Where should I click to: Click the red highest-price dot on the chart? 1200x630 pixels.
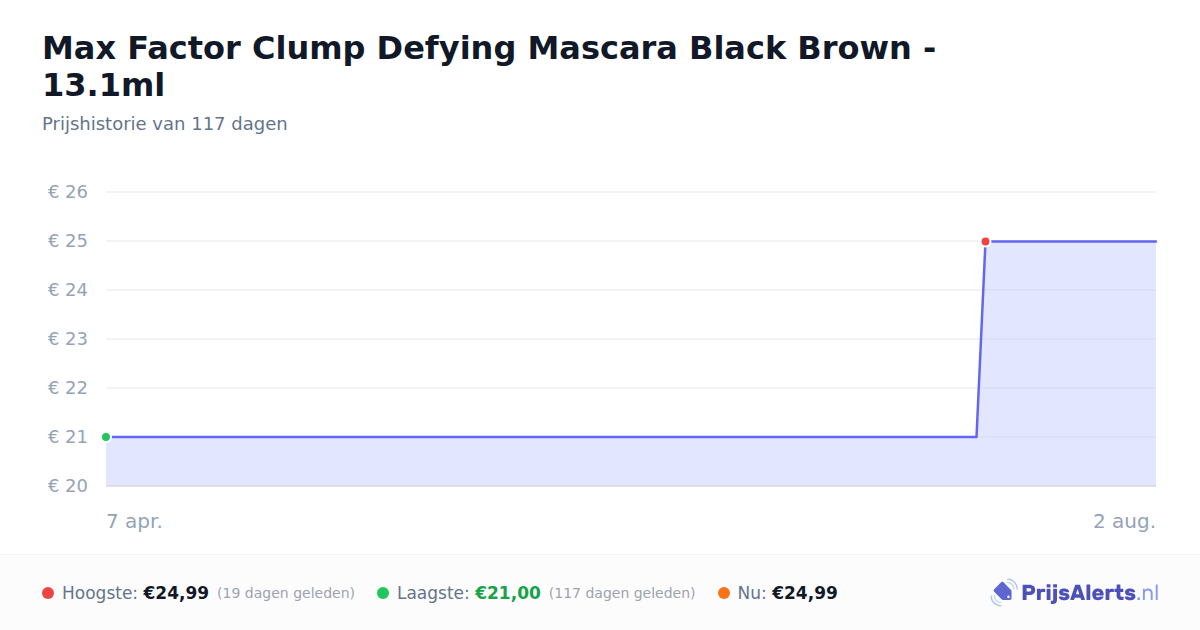pyautogui.click(x=985, y=241)
